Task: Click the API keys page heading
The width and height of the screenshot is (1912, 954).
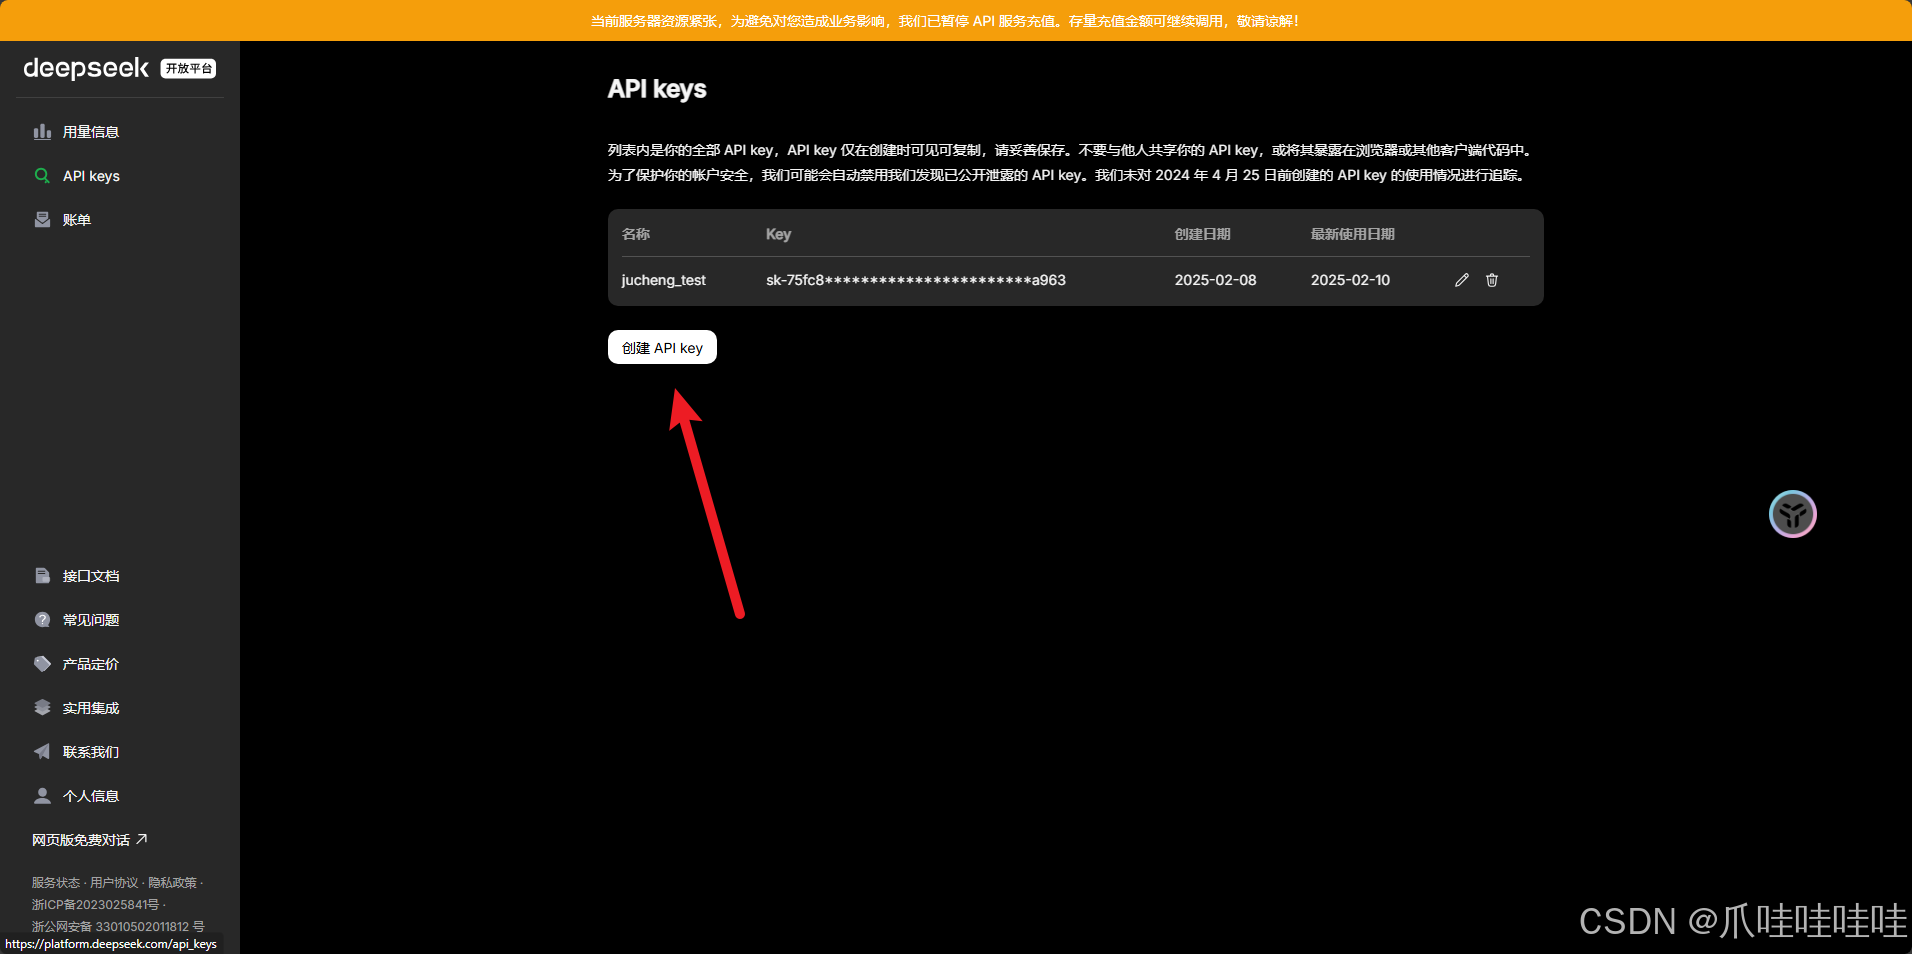Action: [657, 89]
